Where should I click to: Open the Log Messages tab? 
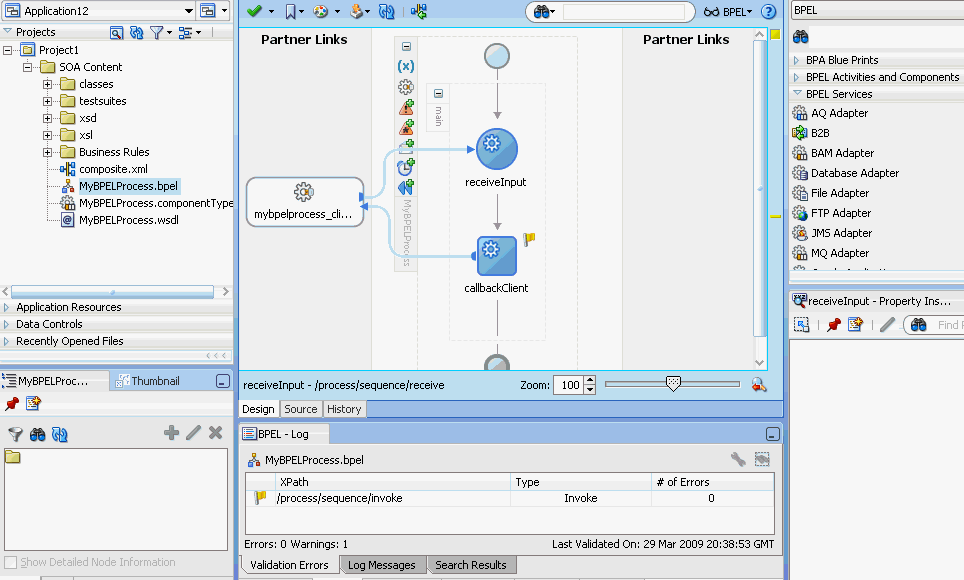coord(382,565)
